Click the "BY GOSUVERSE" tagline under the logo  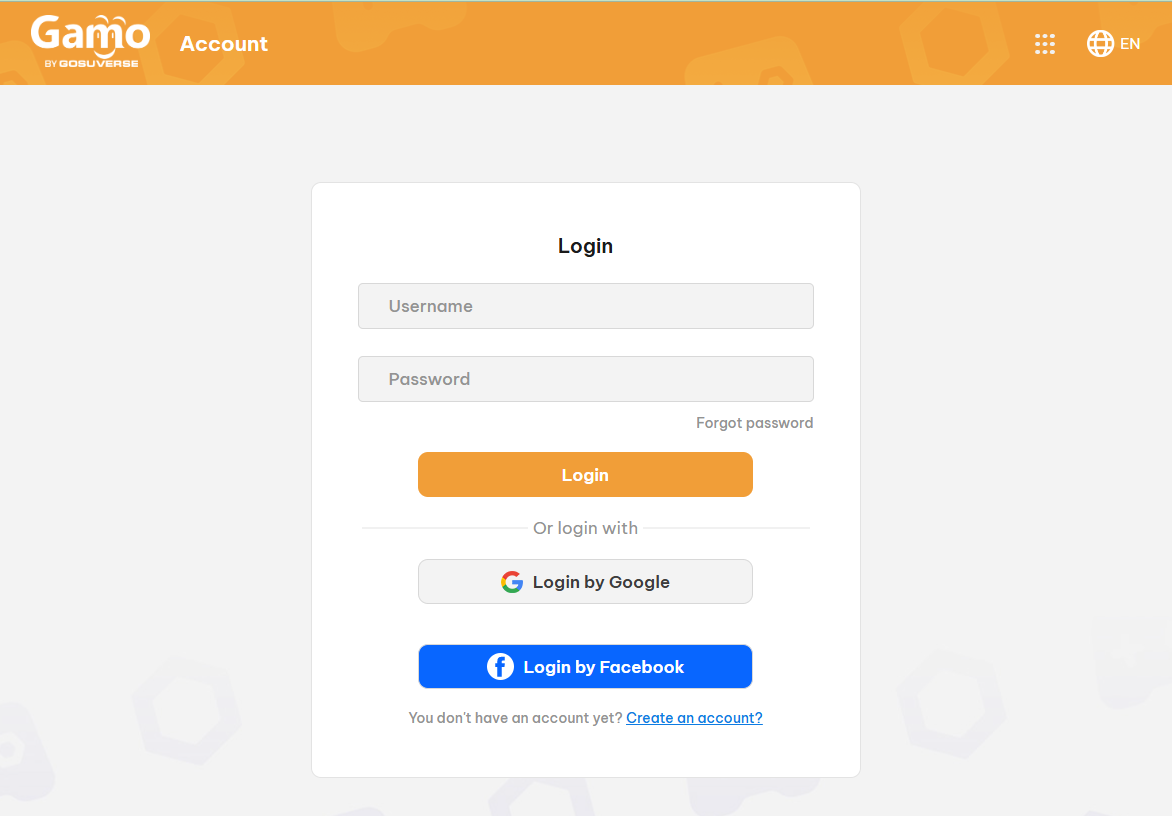click(91, 64)
